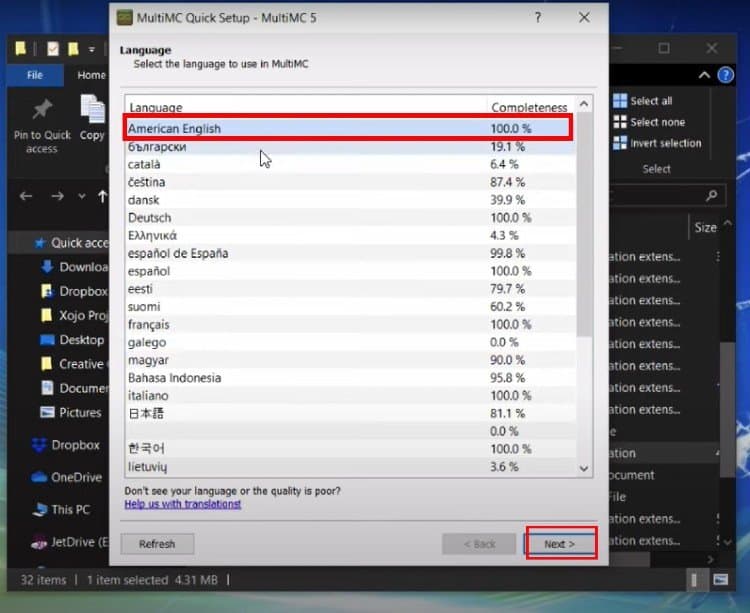Click Select all in Explorer ribbon
The height and width of the screenshot is (613, 750).
pyautogui.click(x=643, y=101)
